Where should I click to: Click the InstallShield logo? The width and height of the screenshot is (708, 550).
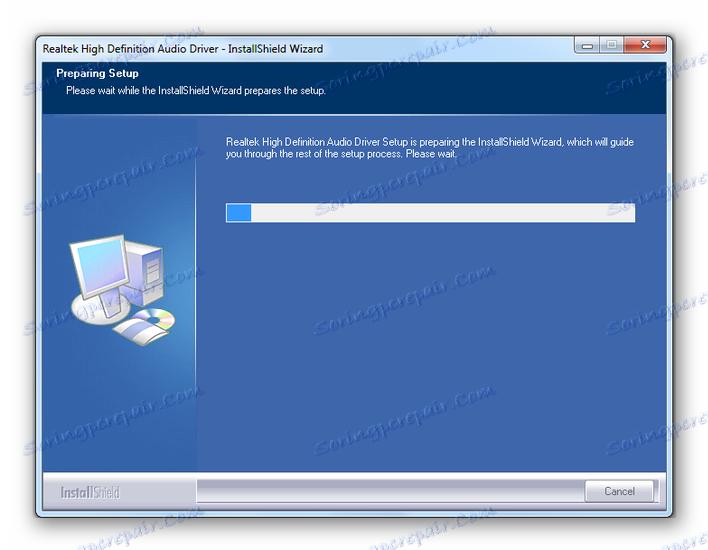[90, 492]
